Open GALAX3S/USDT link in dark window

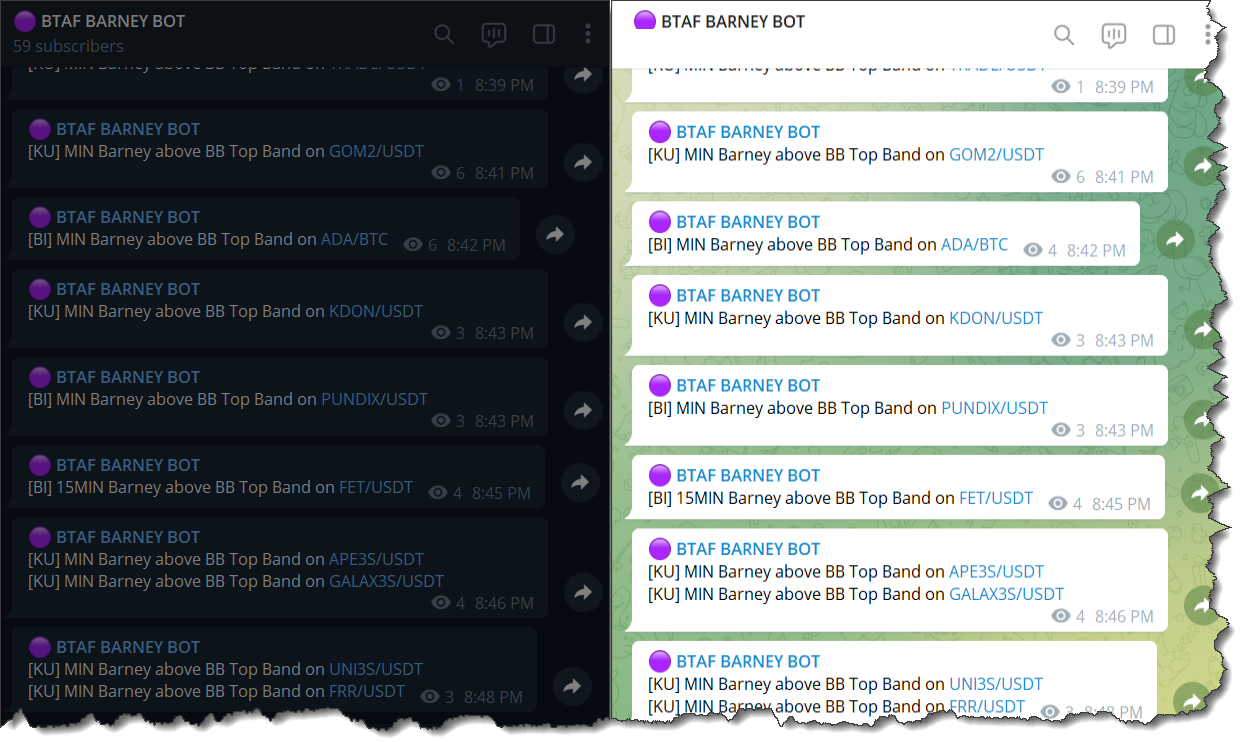[x=386, y=581]
